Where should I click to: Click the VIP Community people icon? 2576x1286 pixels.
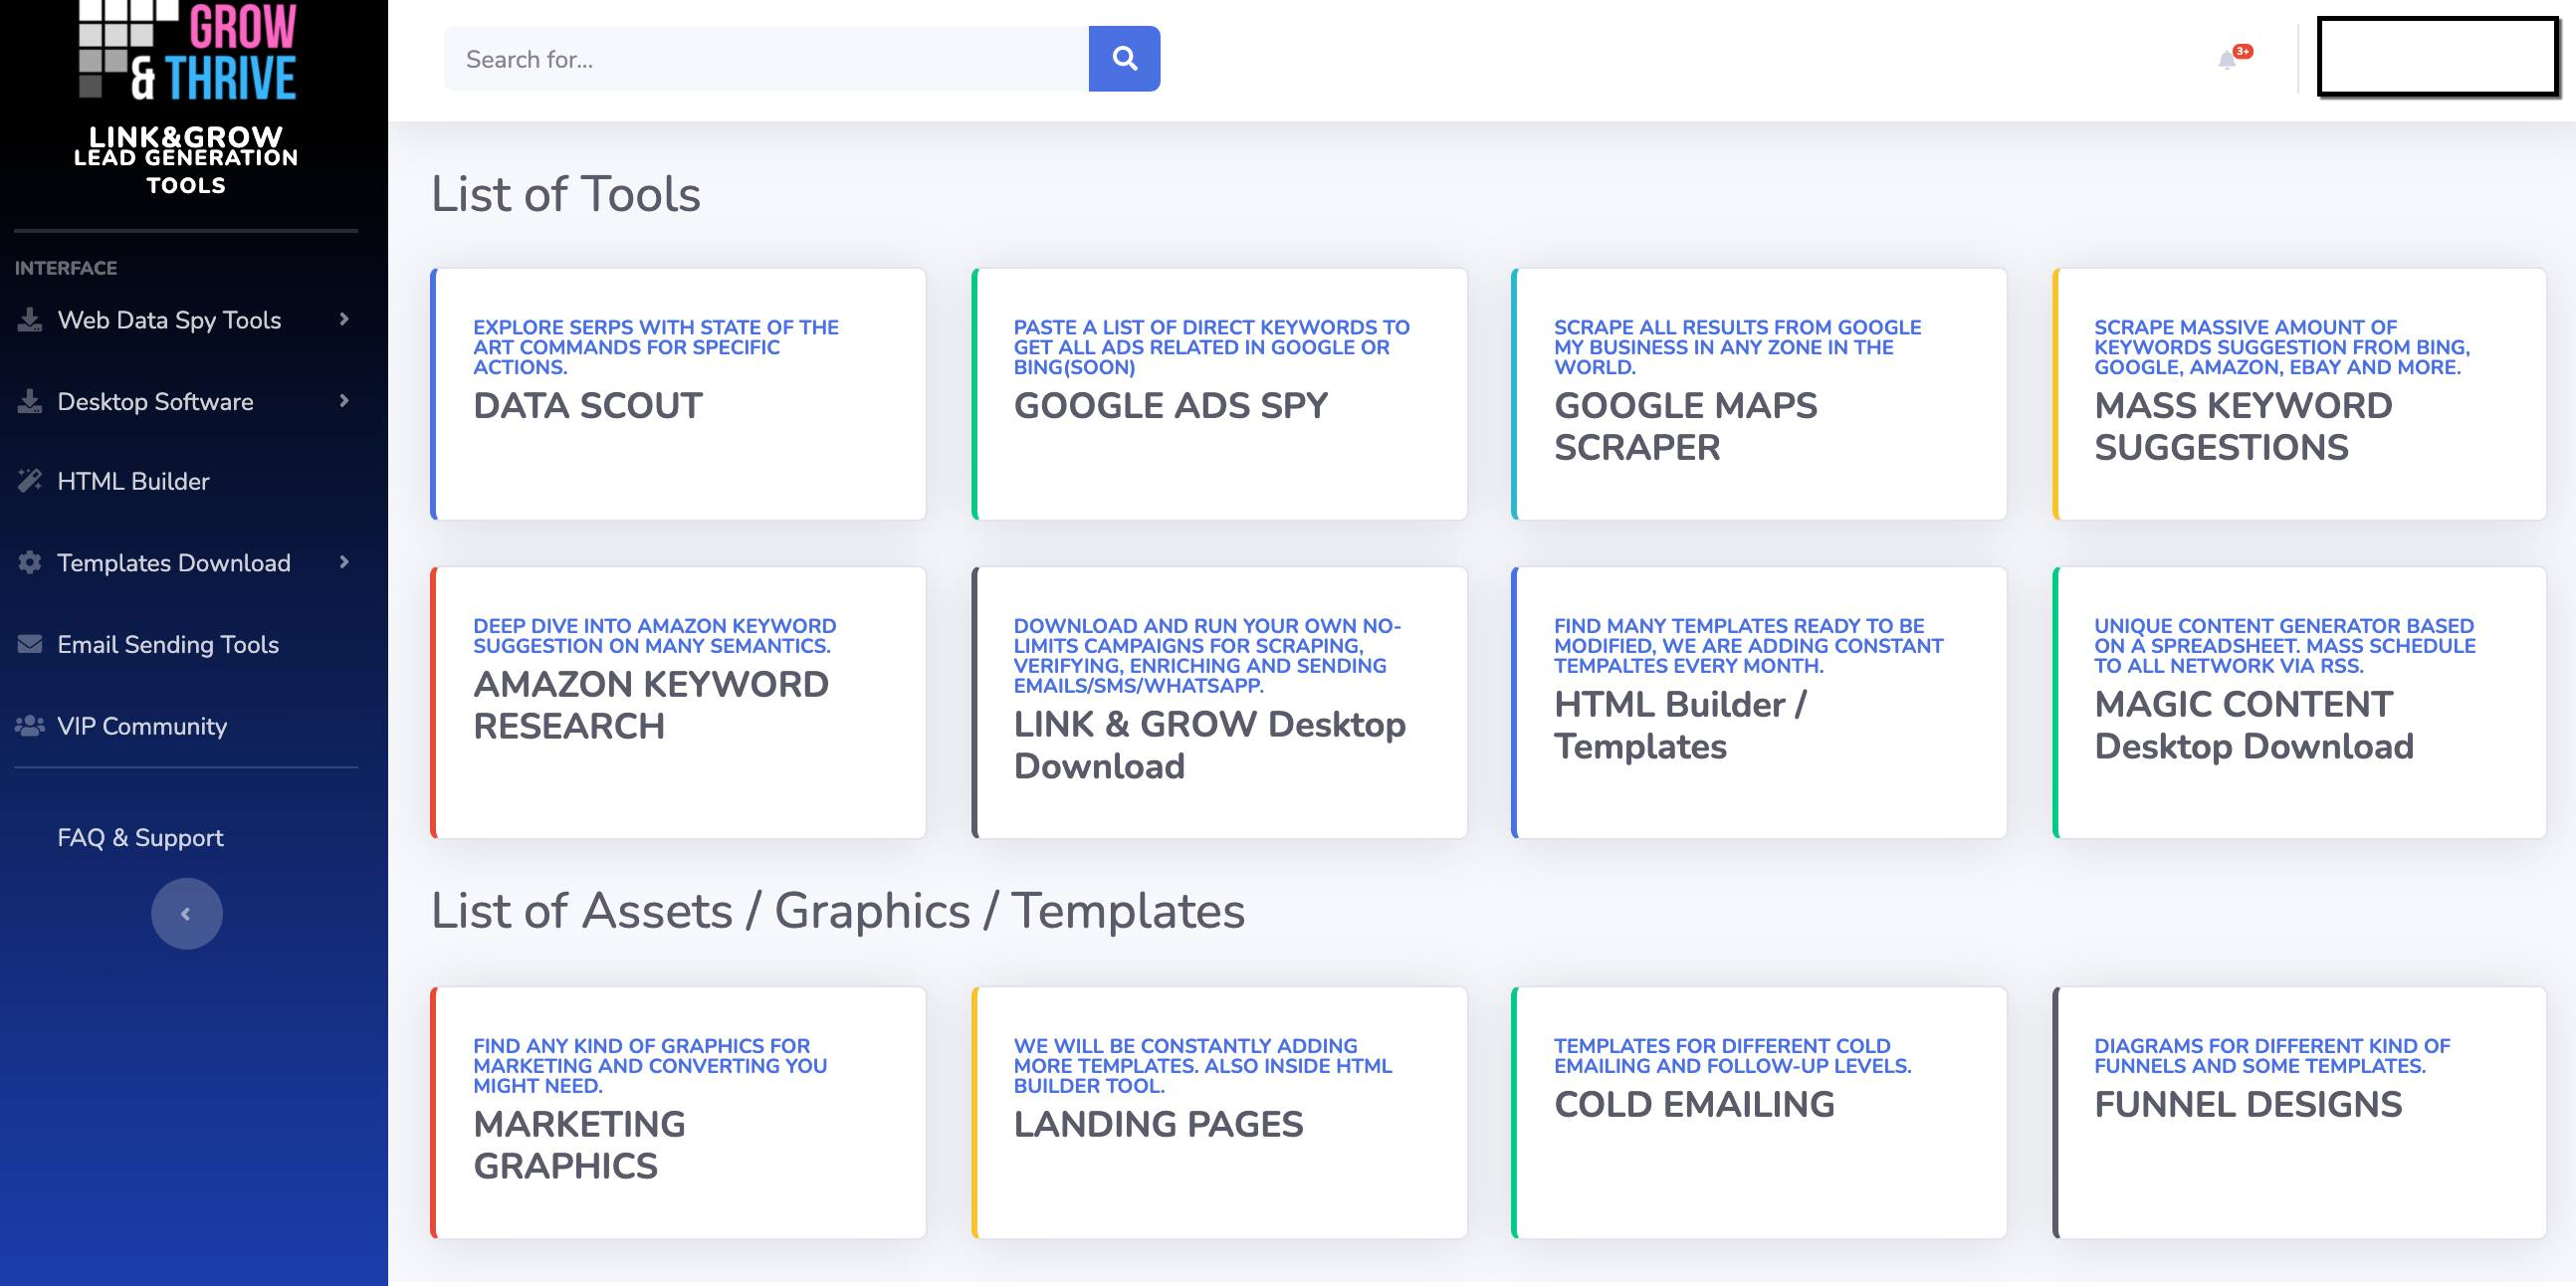click(30, 726)
